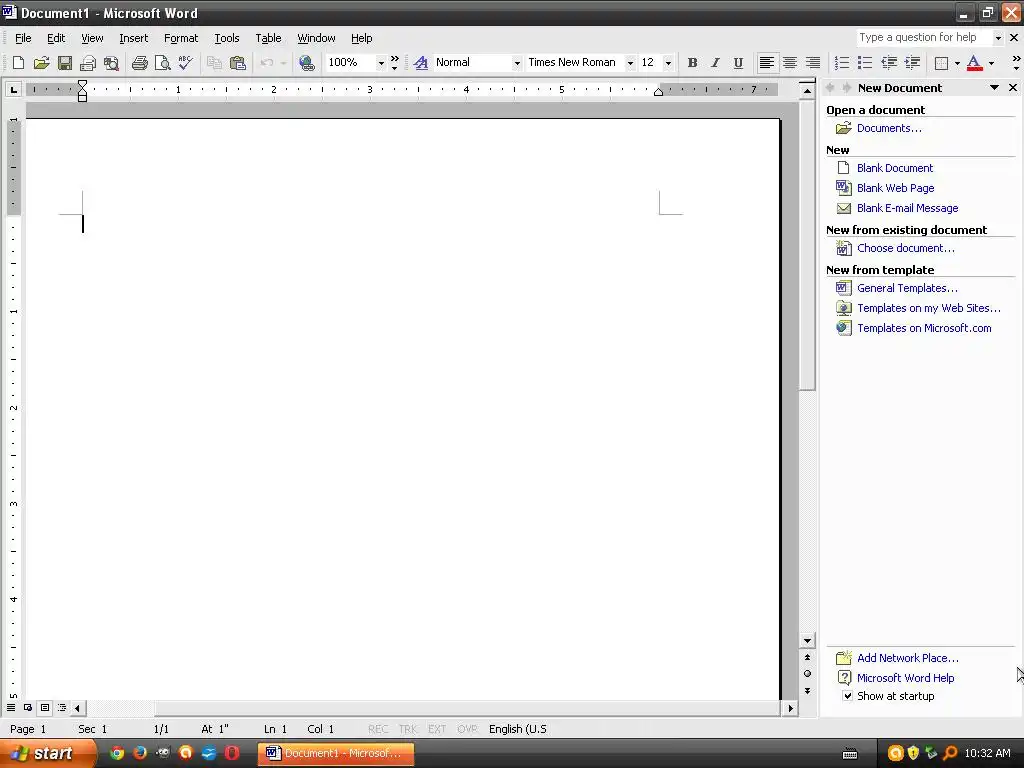Open the help question history dropdown
The width and height of the screenshot is (1024, 768).
coord(997,38)
